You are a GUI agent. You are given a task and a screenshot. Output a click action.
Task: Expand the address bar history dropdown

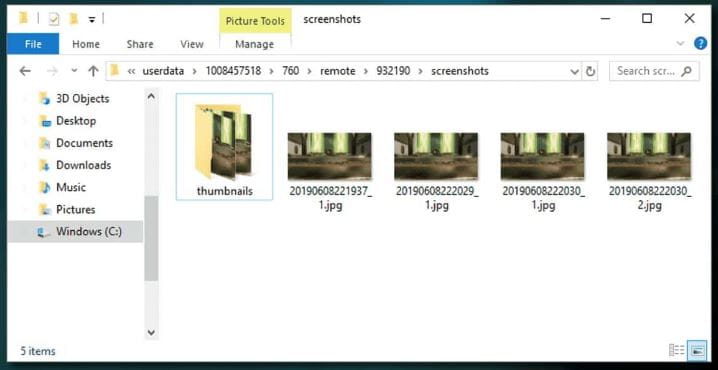tap(574, 71)
